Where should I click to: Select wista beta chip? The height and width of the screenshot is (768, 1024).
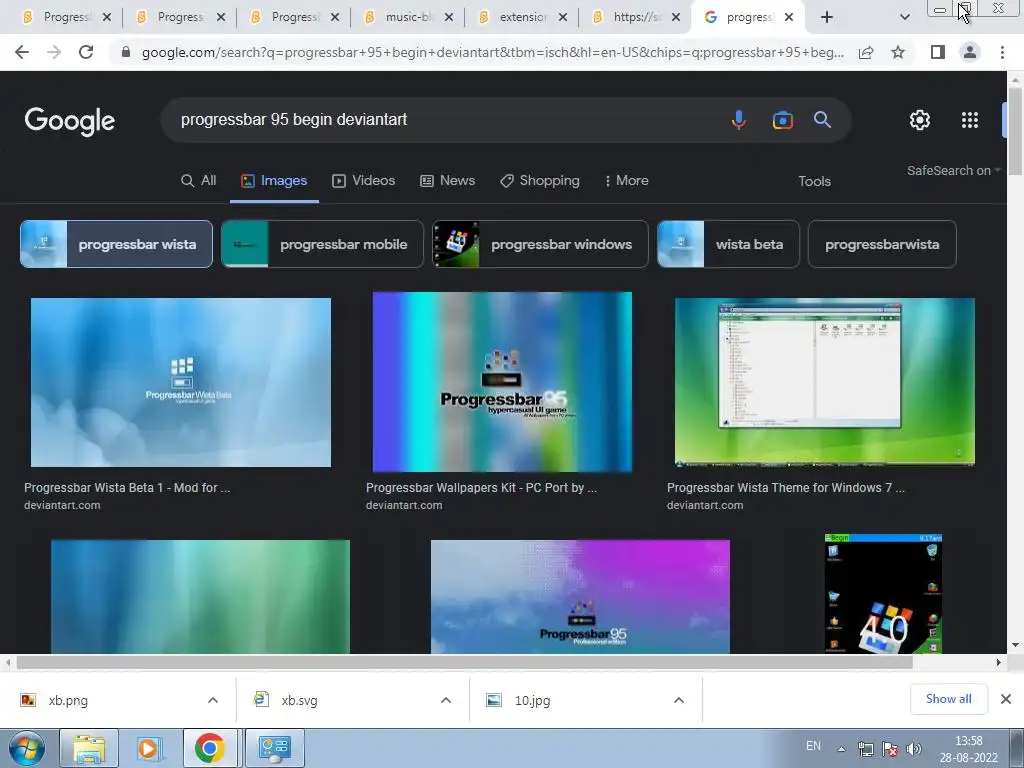tap(728, 244)
